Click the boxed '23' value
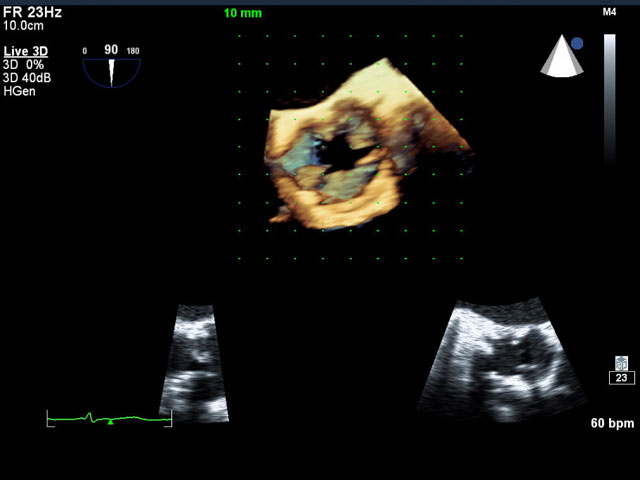 point(622,378)
